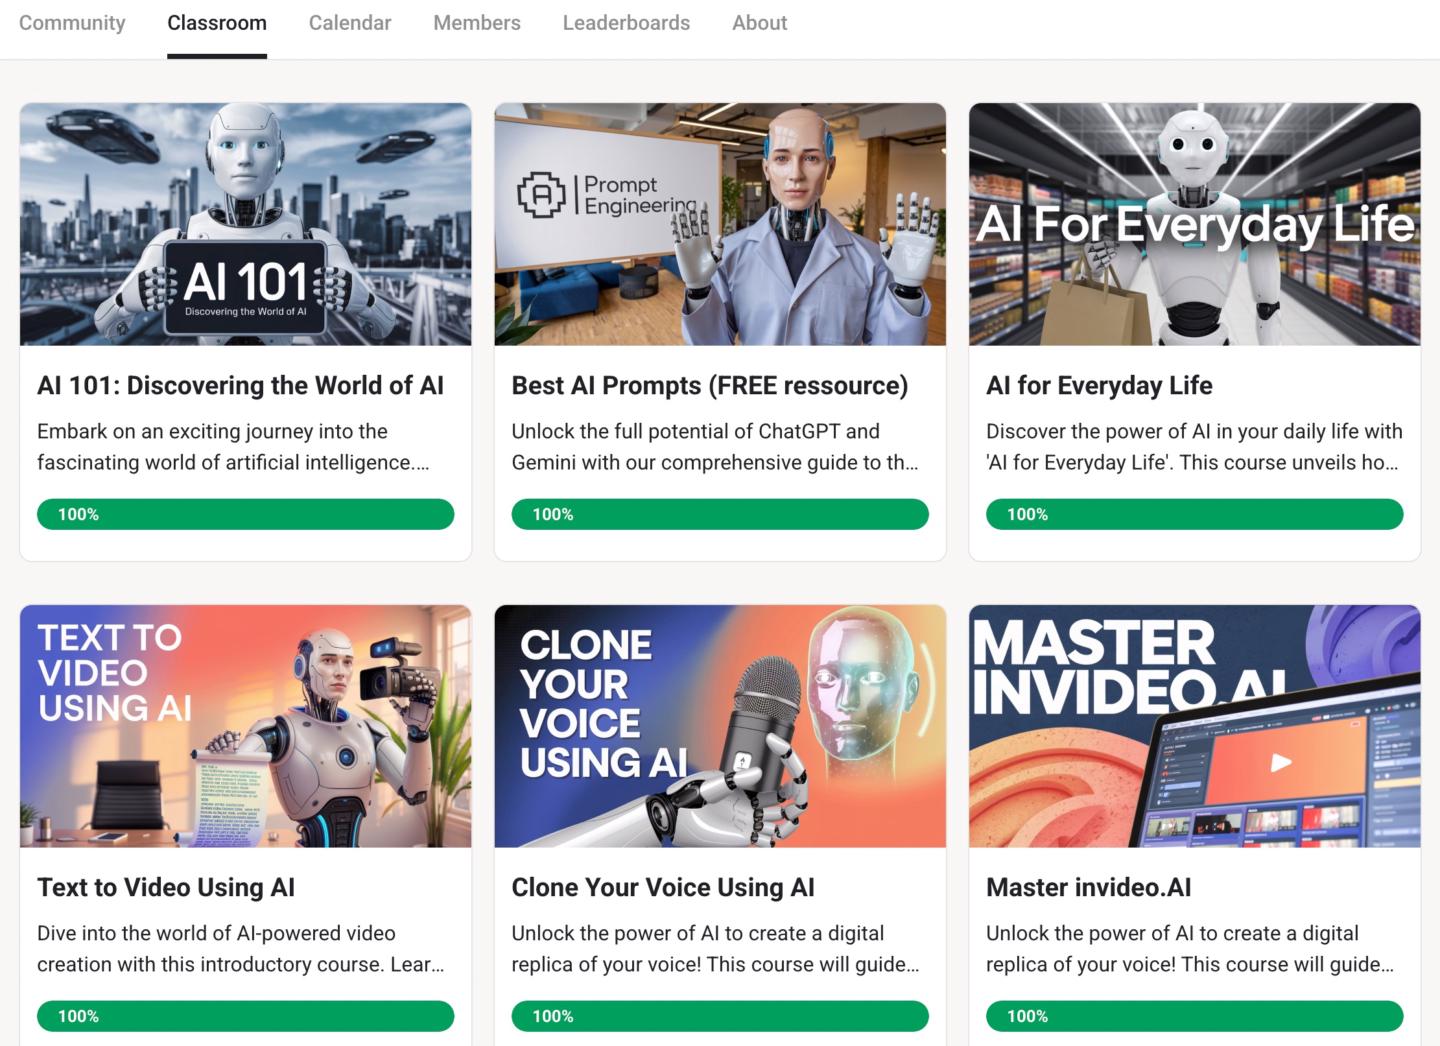Click the AI for Everyday Life title
The image size is (1440, 1046).
tap(1099, 385)
